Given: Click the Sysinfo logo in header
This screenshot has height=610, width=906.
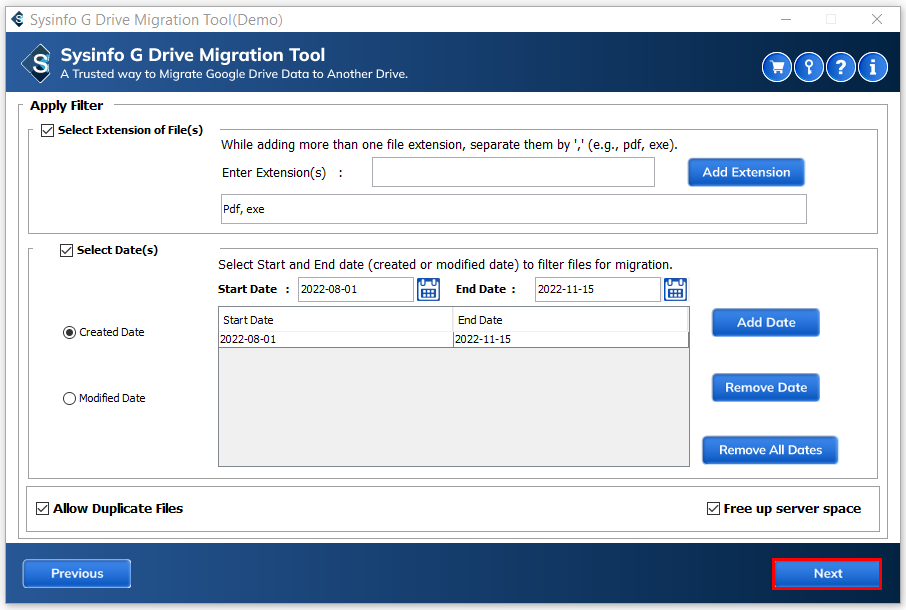Looking at the screenshot, I should [x=36, y=64].
